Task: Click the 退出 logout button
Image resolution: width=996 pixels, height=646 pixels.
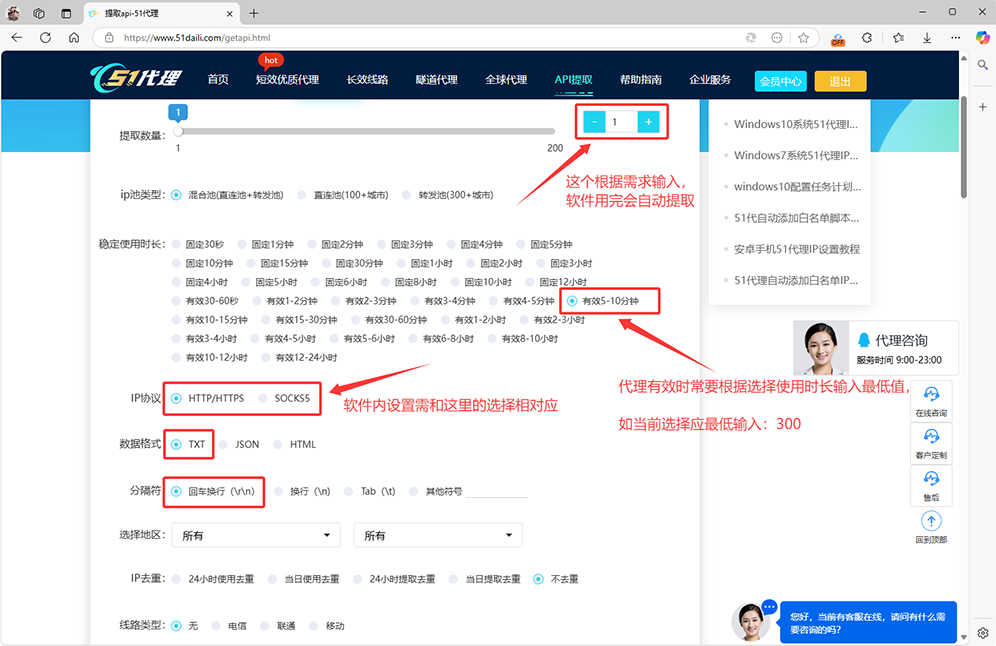Action: coord(840,81)
